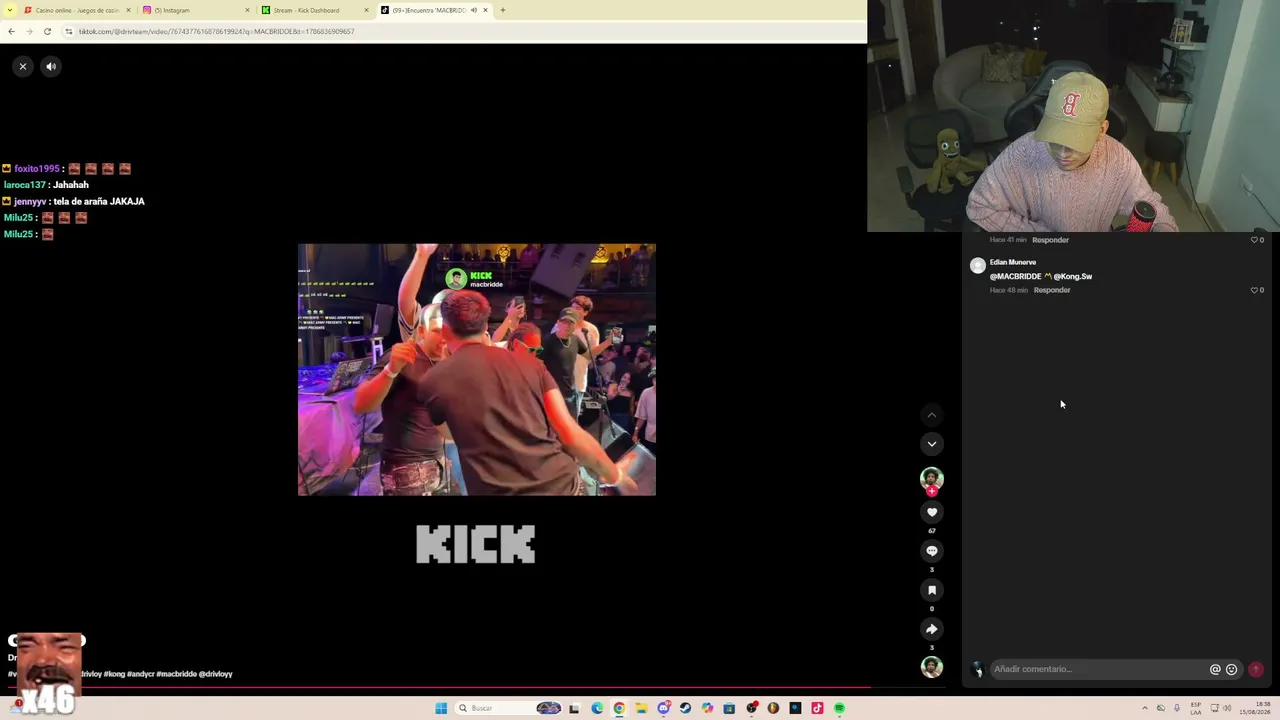
Task: Reply to Edian Munerve's comment
Action: [x=1052, y=290]
